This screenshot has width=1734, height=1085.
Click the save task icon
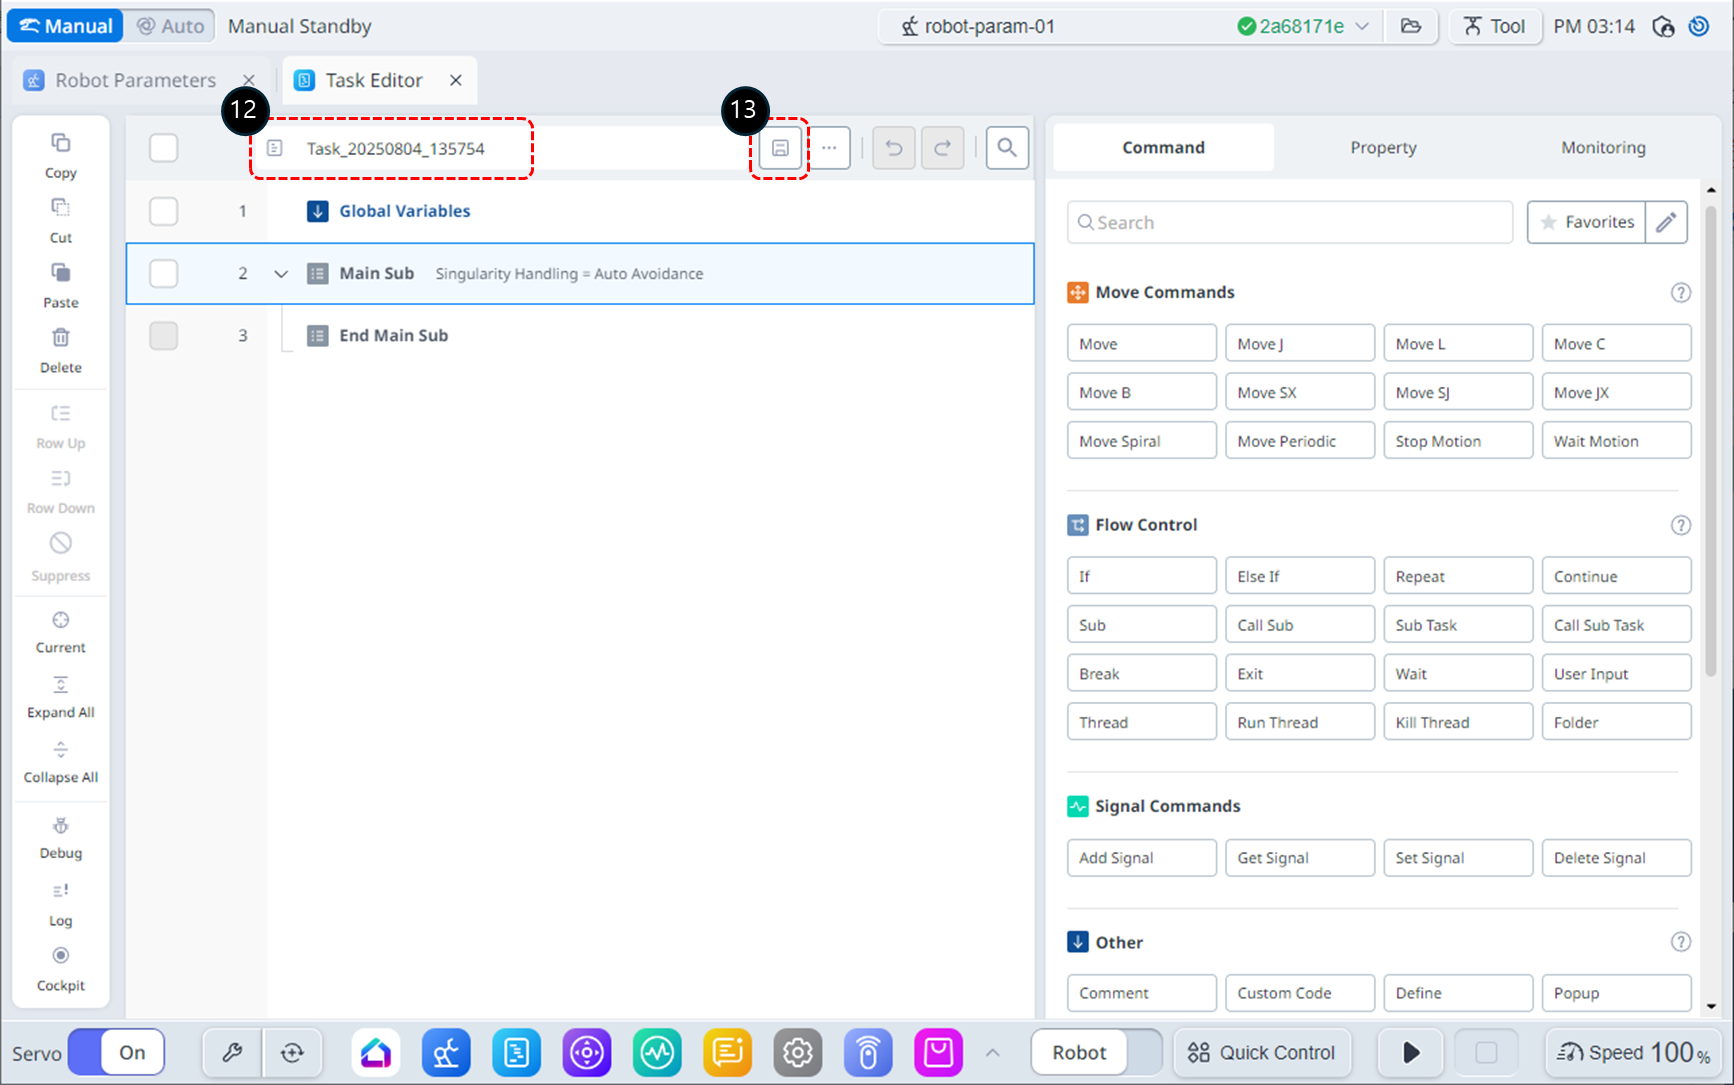click(780, 148)
